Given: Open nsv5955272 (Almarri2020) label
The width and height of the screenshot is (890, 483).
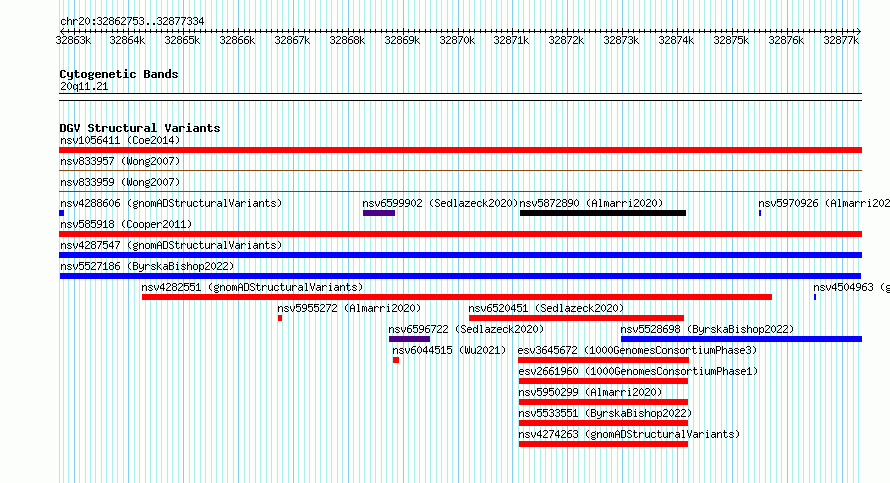Looking at the screenshot, I should [x=349, y=308].
